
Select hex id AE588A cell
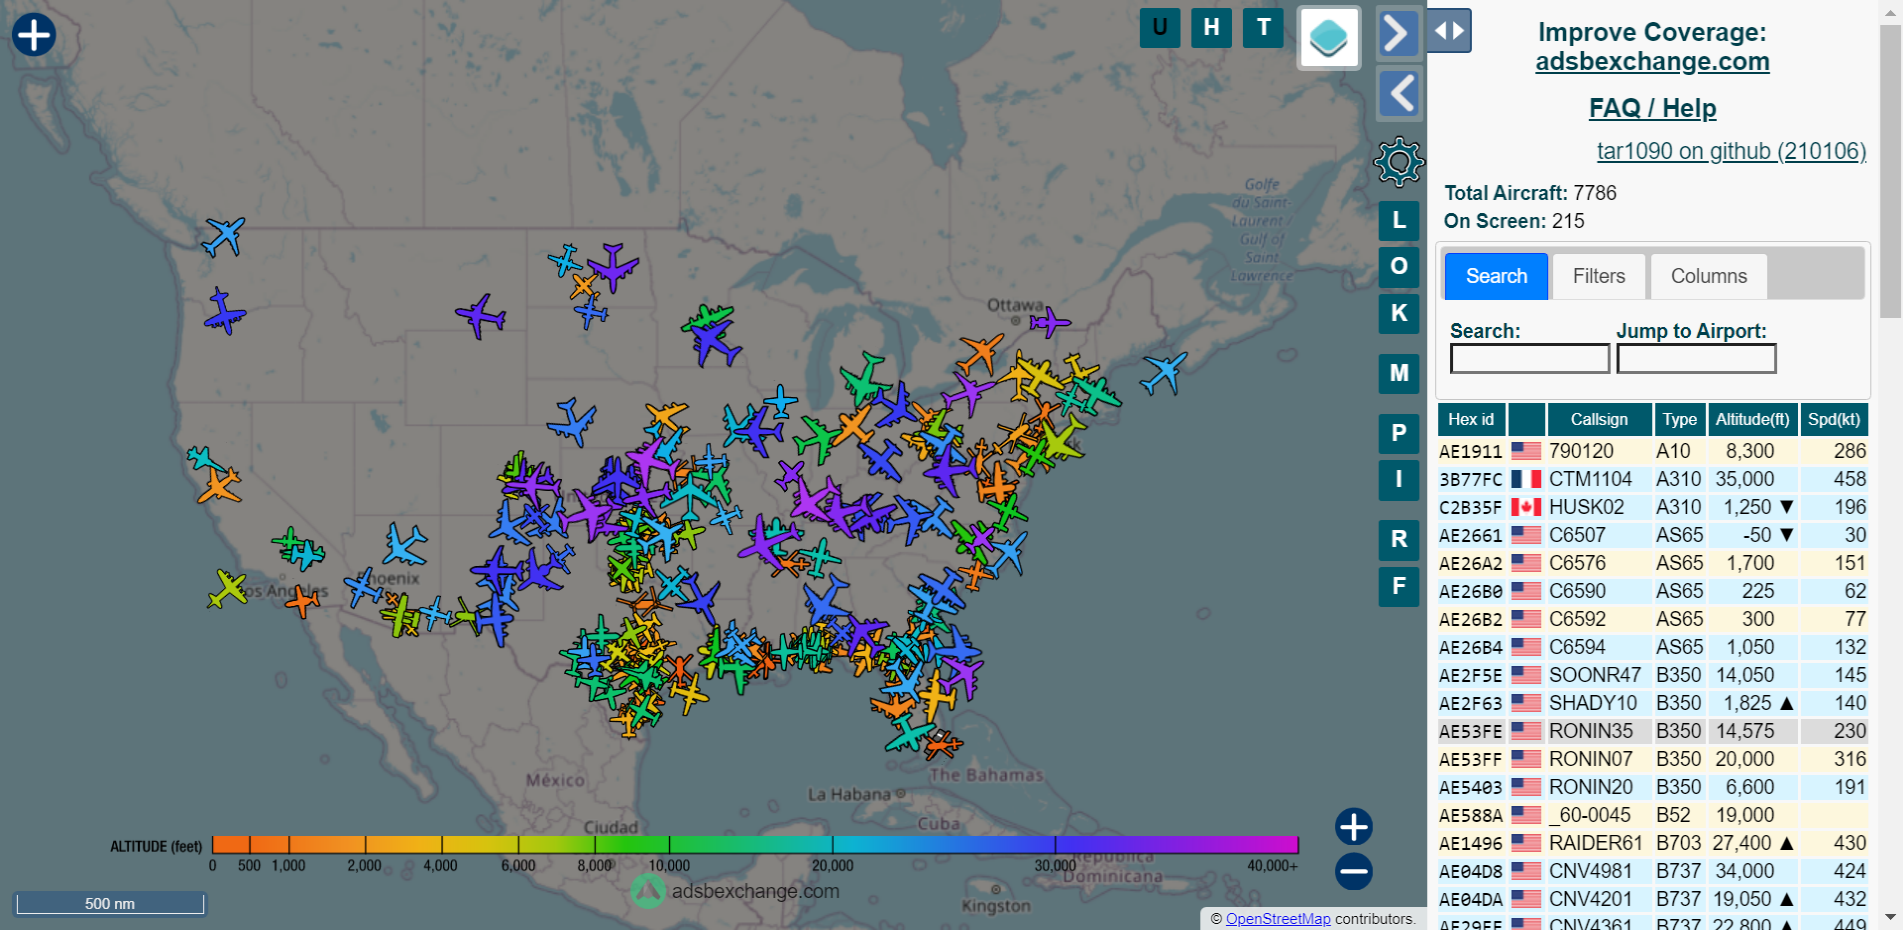click(1471, 815)
